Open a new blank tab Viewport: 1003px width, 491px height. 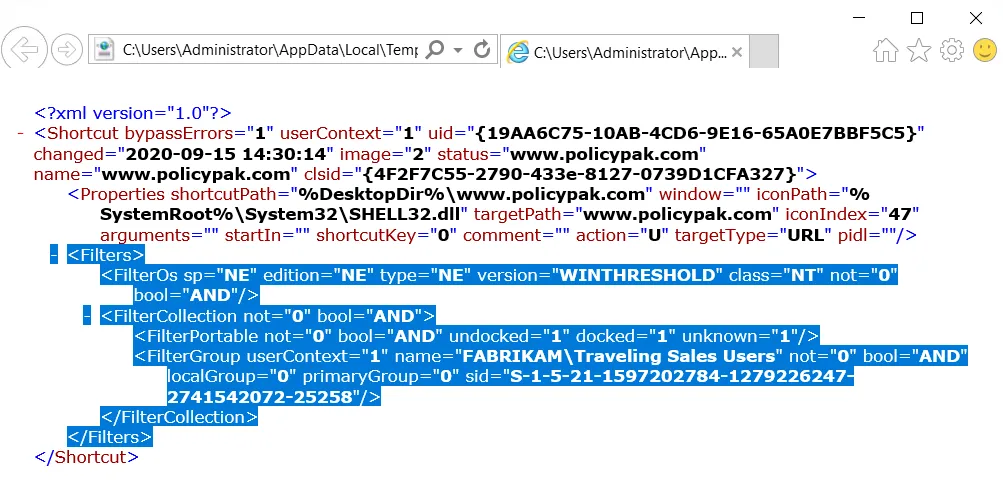point(763,51)
